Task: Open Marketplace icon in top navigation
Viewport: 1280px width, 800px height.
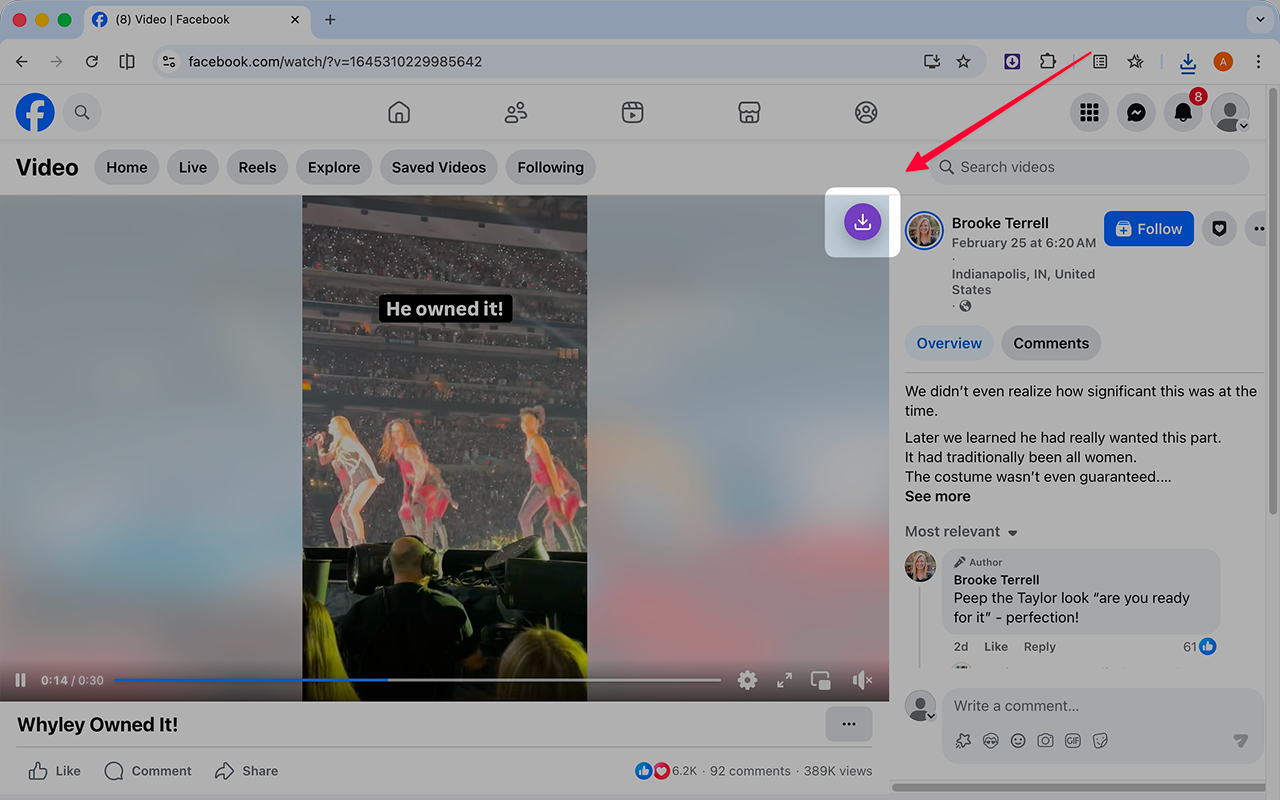Action: click(749, 113)
